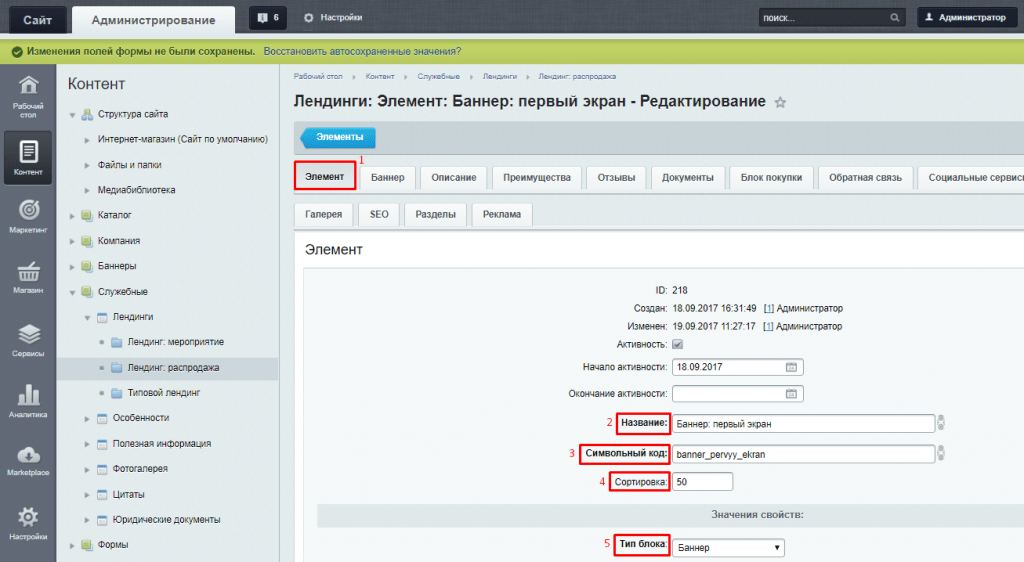The image size is (1024, 562).
Task: Collapse the Лендинги tree node
Action: coord(87,317)
